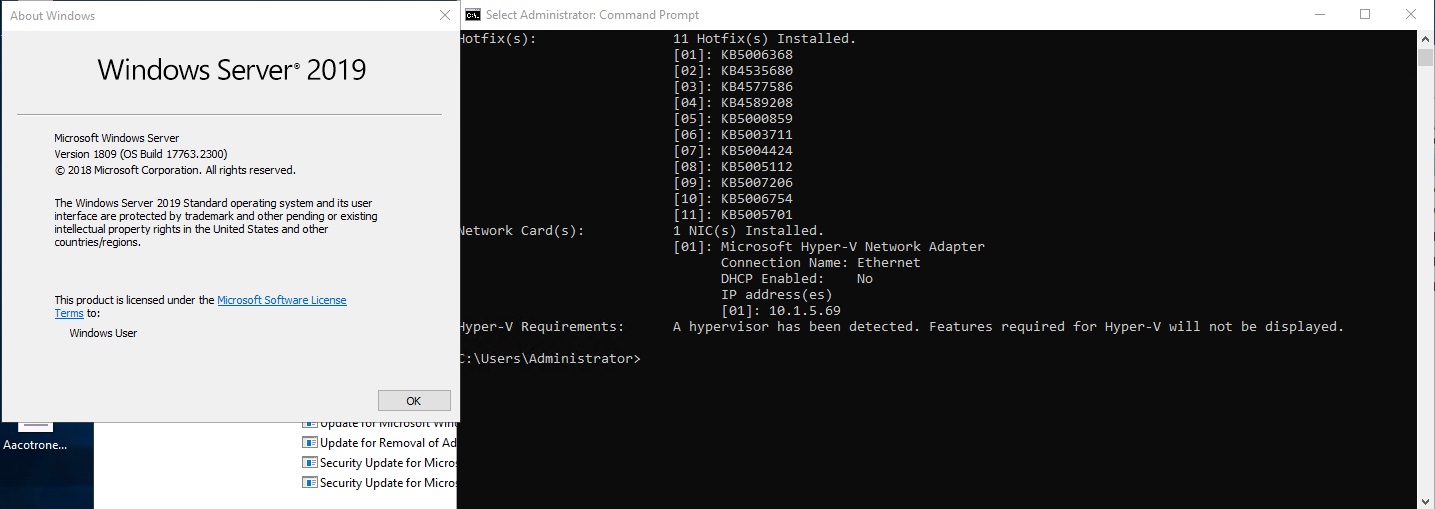Click hotfix KB5006754 line
The height and width of the screenshot is (509, 1435).
coord(733,199)
